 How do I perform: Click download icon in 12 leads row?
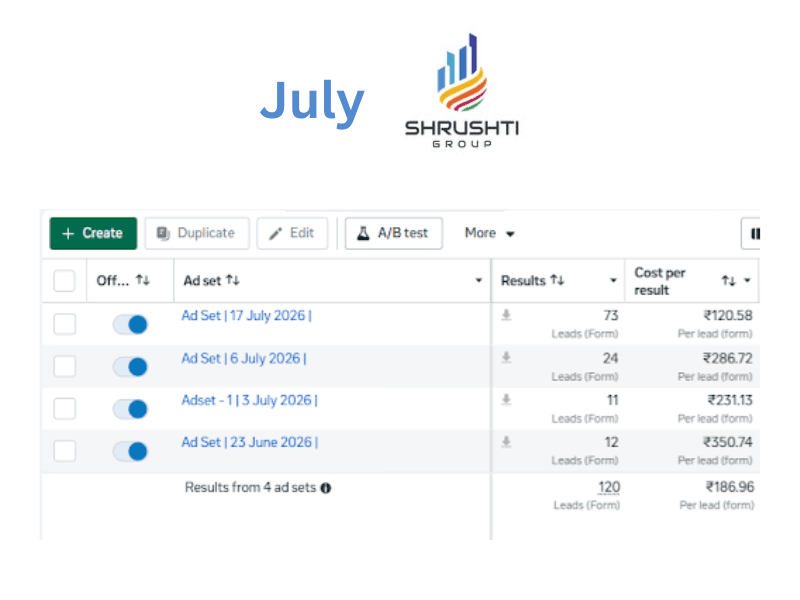tap(506, 442)
